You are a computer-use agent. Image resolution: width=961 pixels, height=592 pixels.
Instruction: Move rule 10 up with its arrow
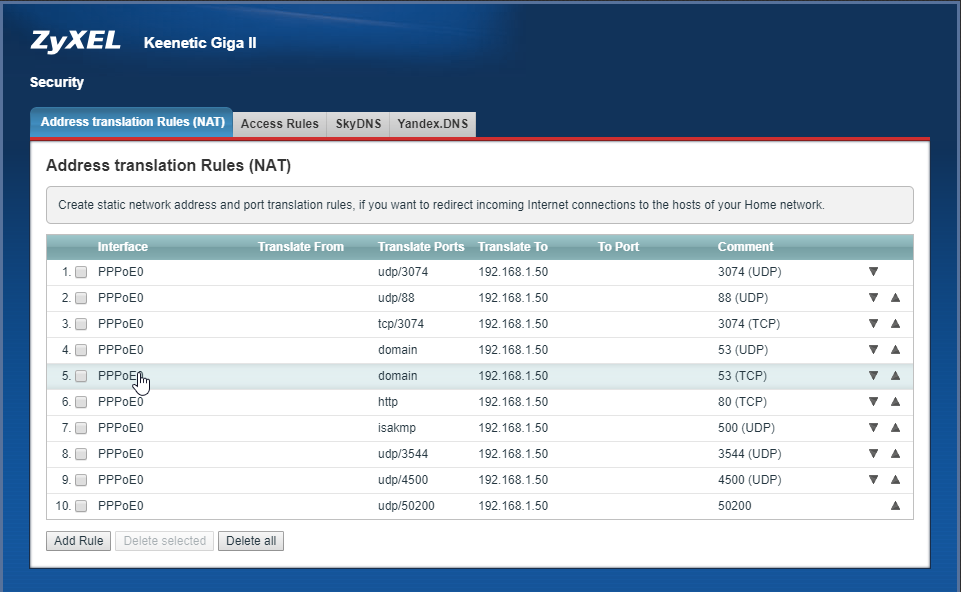pyautogui.click(x=895, y=505)
